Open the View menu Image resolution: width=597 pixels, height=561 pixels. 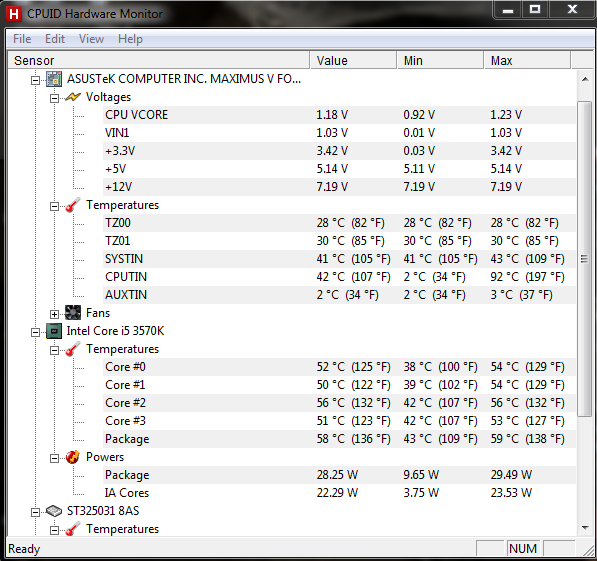[91, 39]
